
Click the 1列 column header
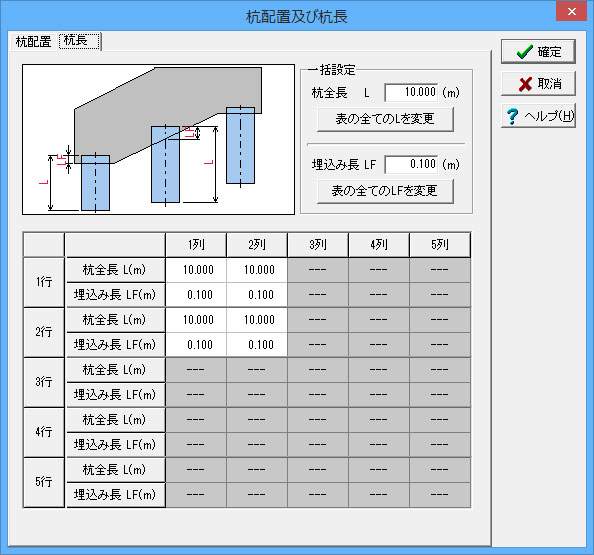[196, 245]
